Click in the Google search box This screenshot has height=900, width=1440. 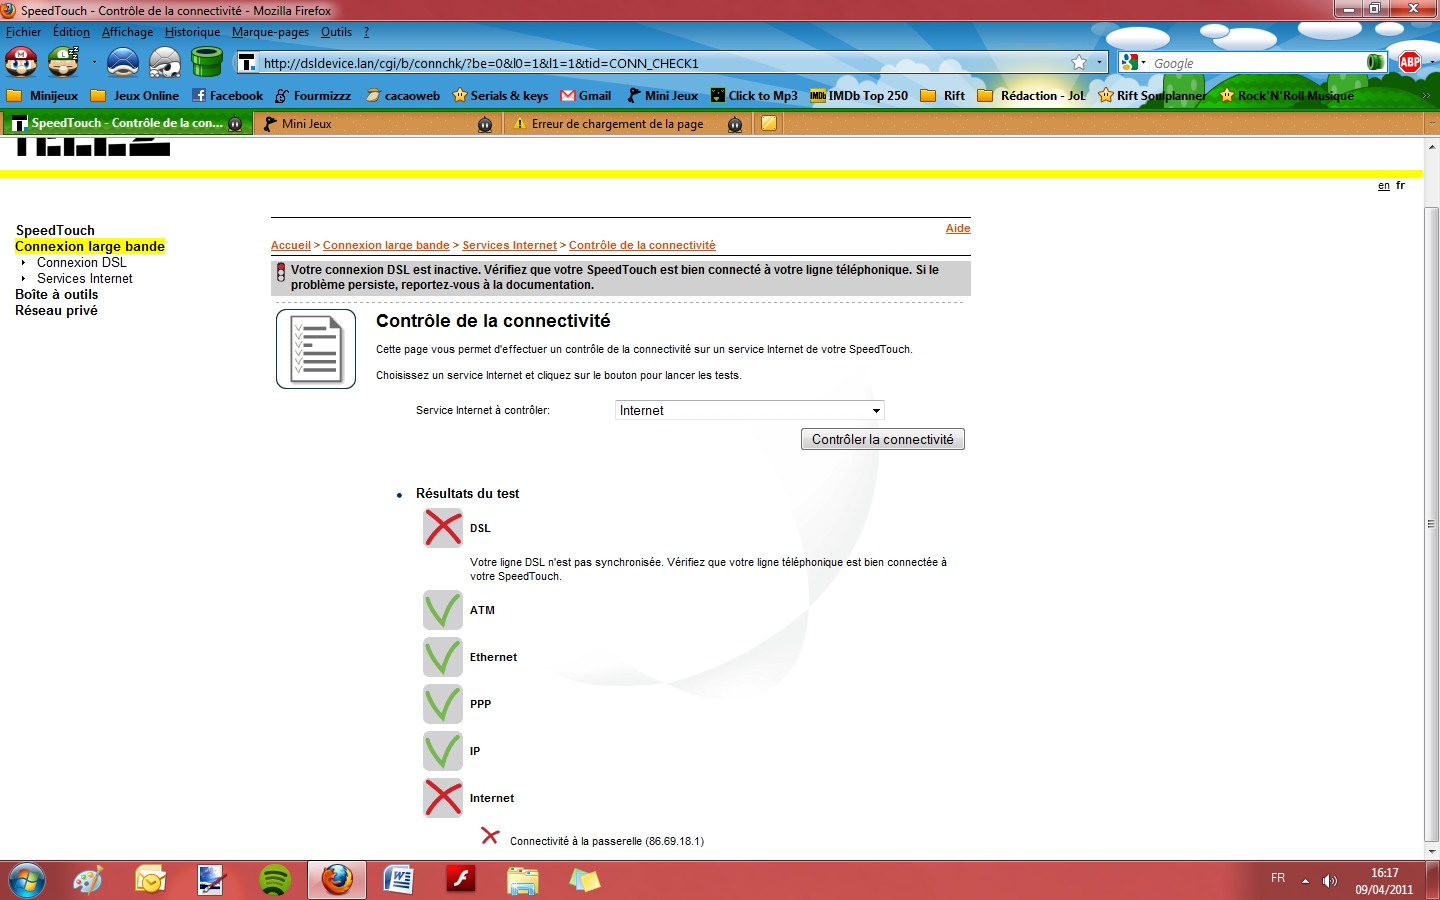pos(1258,62)
